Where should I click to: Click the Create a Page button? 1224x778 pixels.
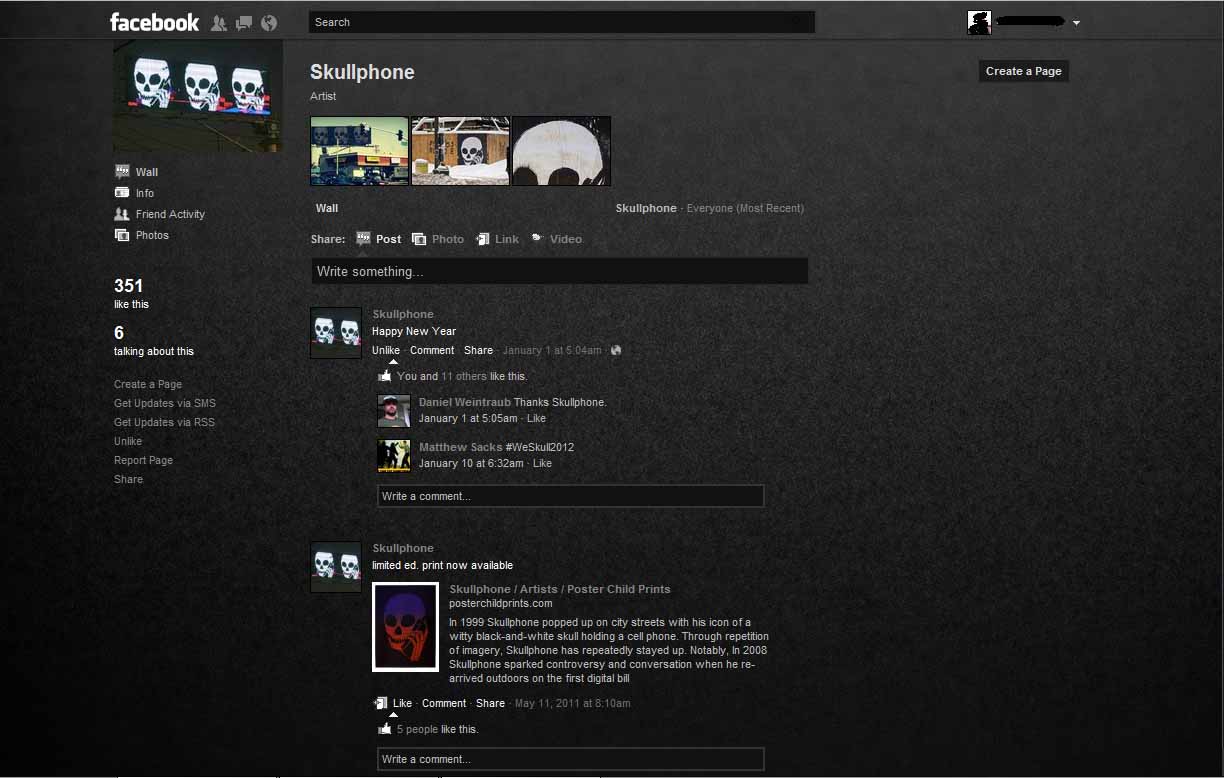point(1024,71)
